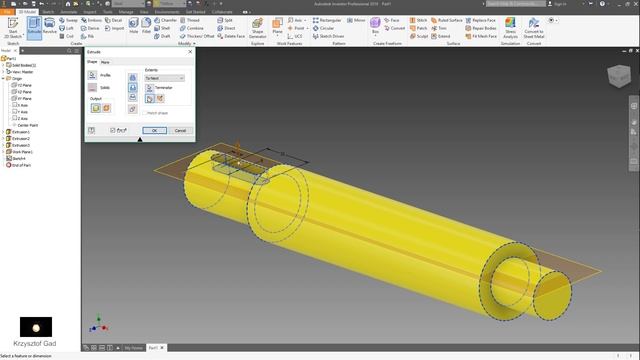Open the Manage ribbon tab
Screen dimensions: 640x360
126,12
